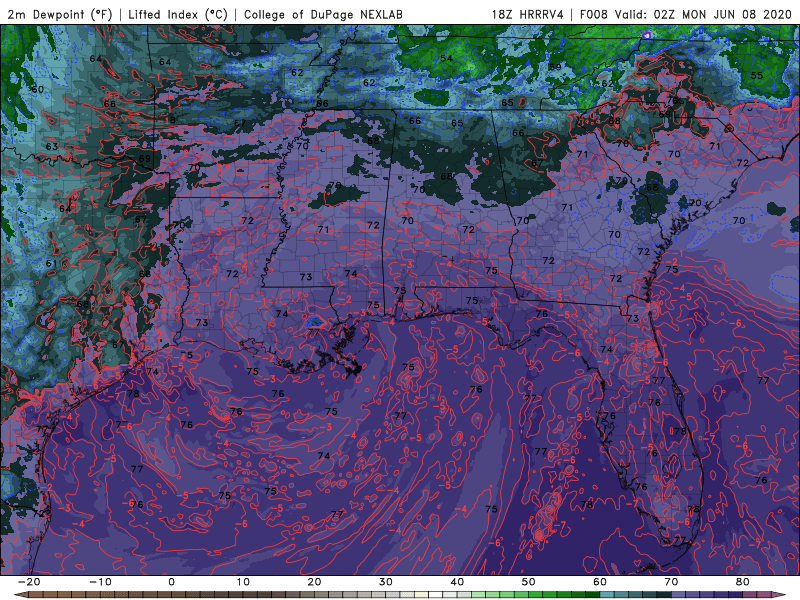The image size is (800, 600).
Task: Click the 54 dewpoint value in the green area
Action: [x=446, y=58]
